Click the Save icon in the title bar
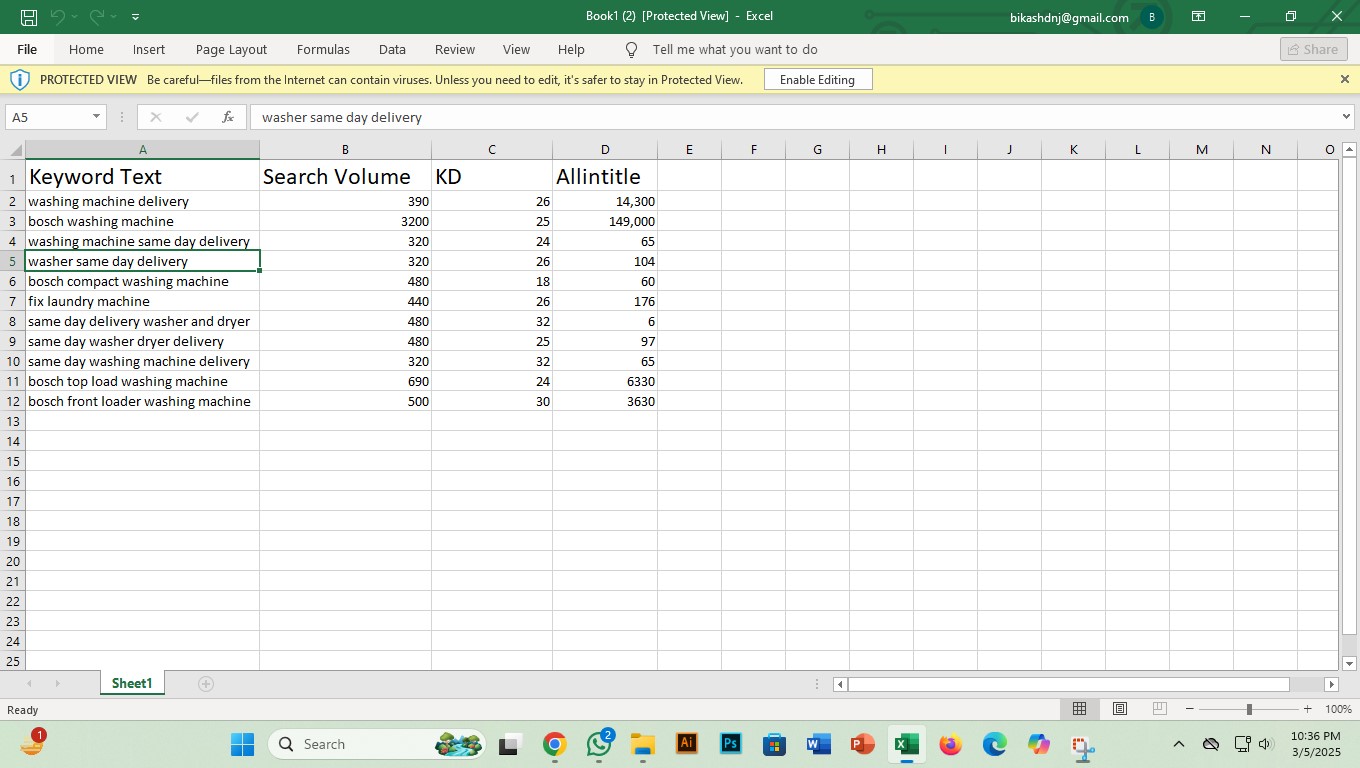Screen dimensions: 1360x768 coord(29,17)
